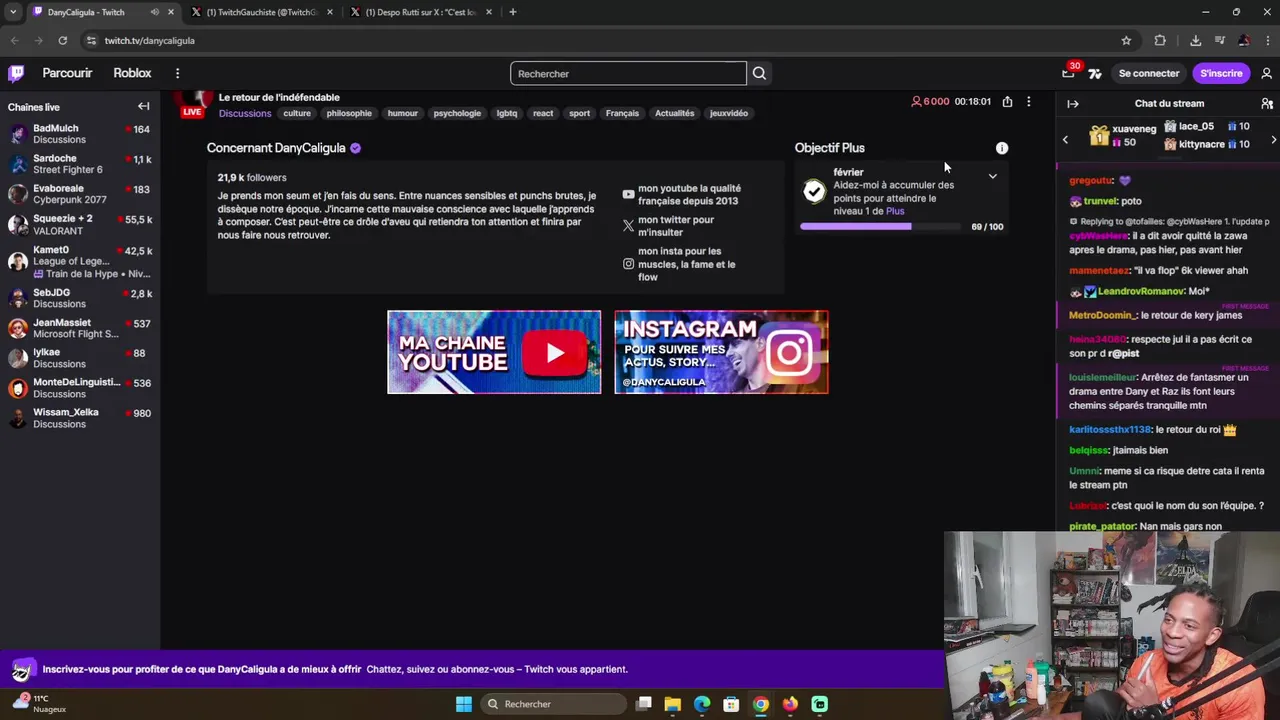Open Firefox from taskbar
The image size is (1280, 720).
pyautogui.click(x=790, y=704)
